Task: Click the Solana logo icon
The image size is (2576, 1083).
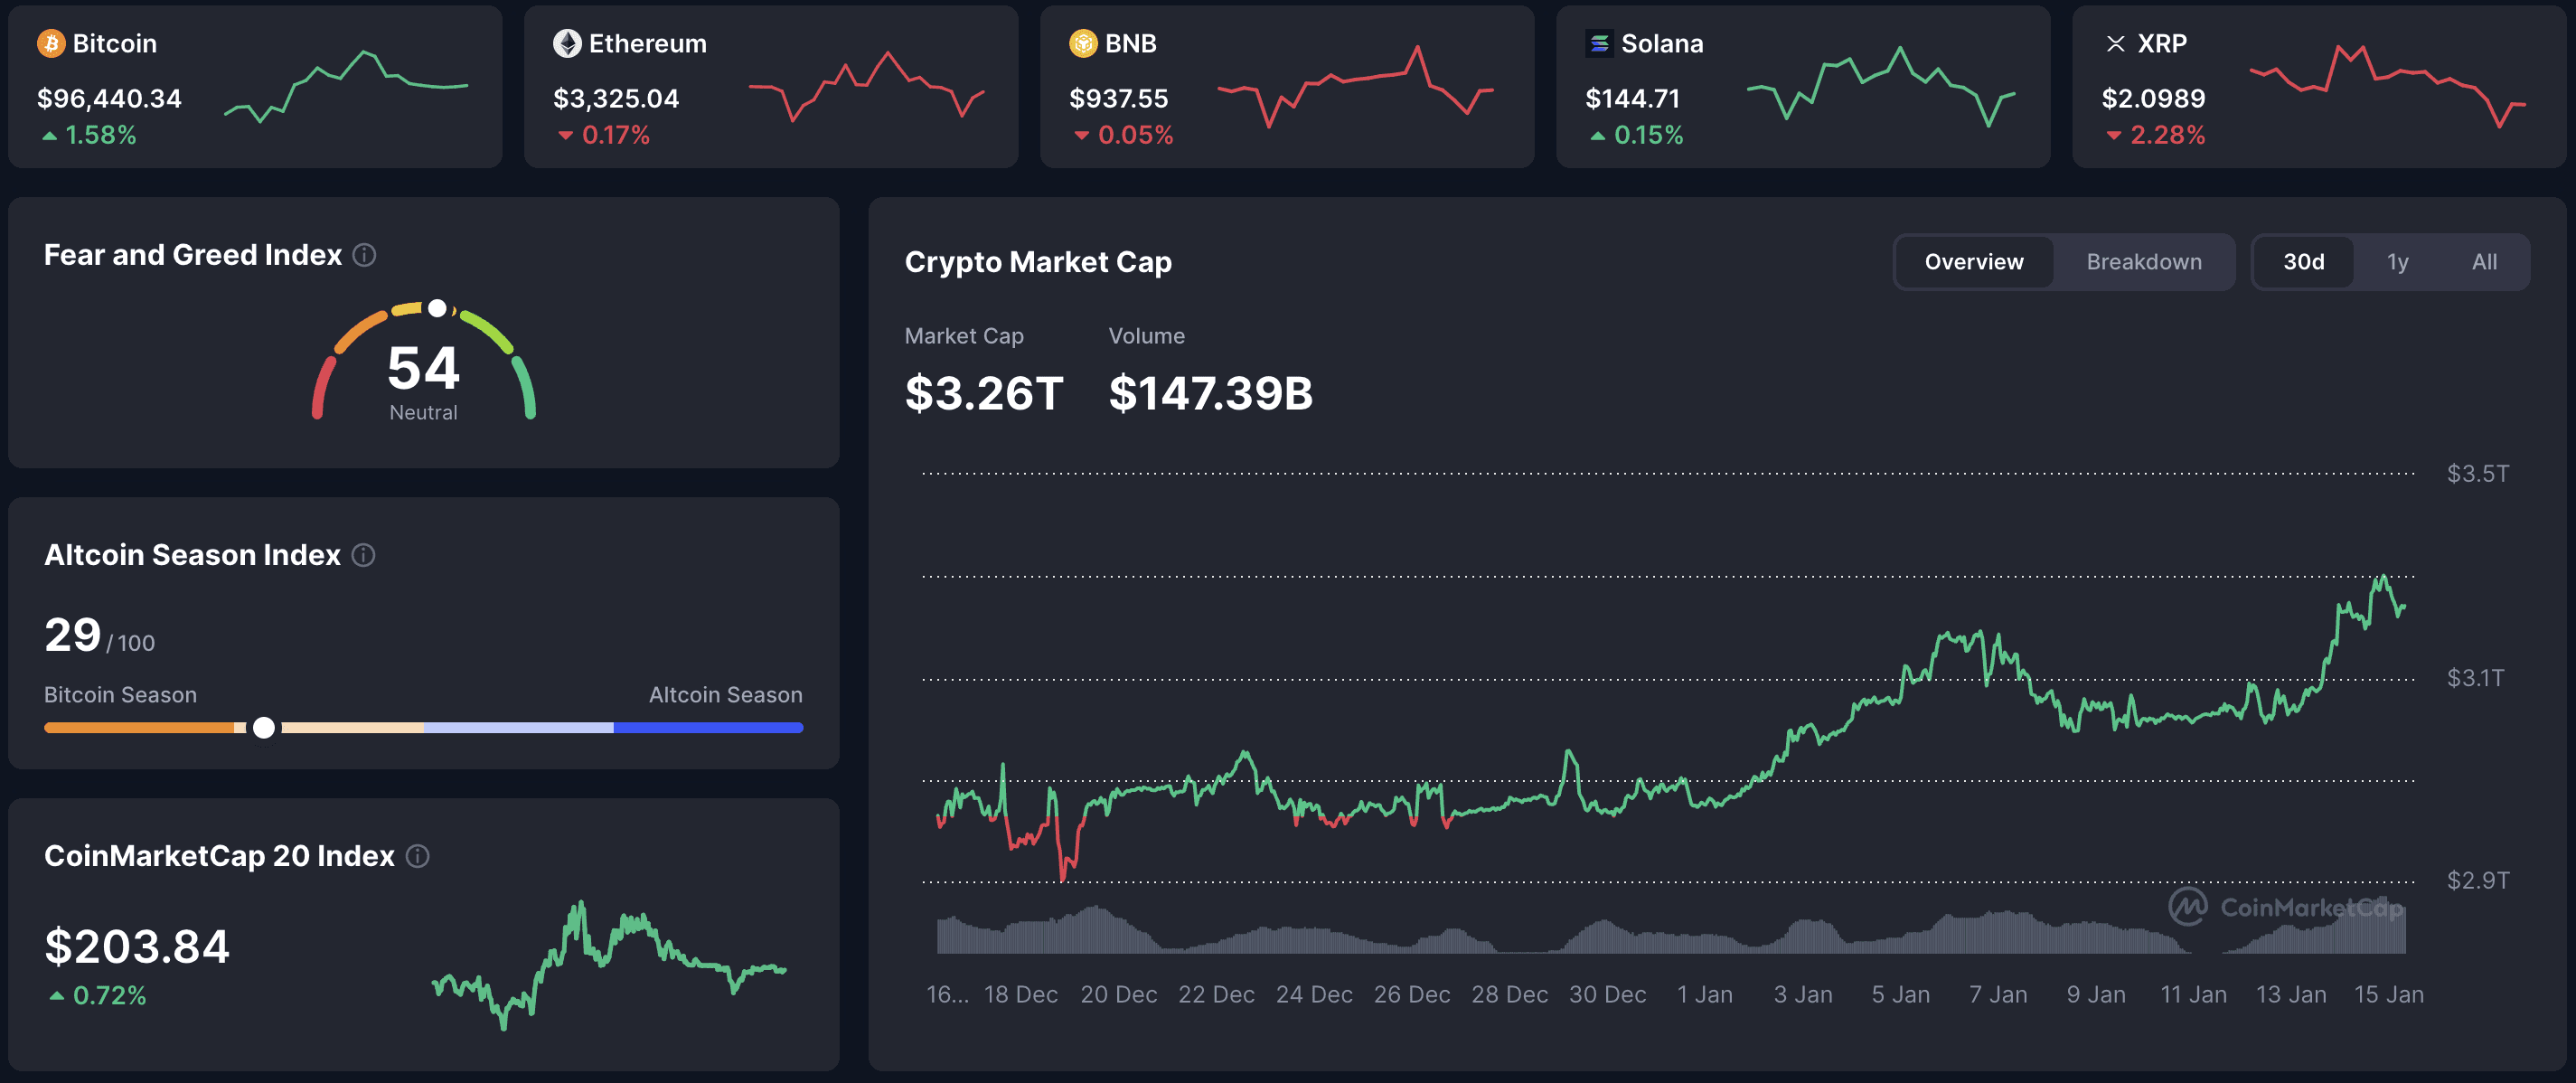Action: click(x=1601, y=43)
